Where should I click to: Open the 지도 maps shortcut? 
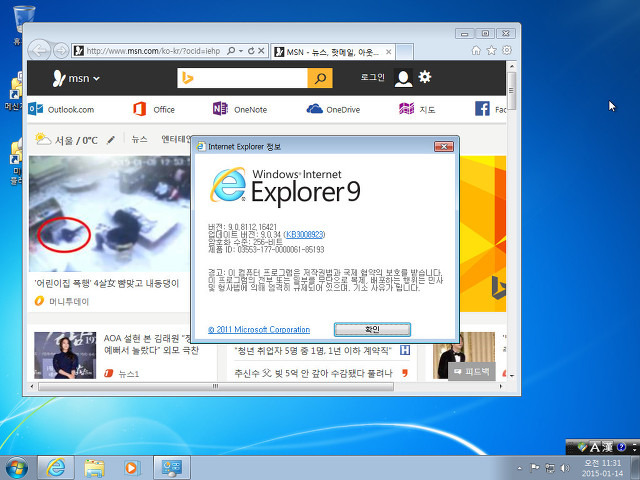417,109
